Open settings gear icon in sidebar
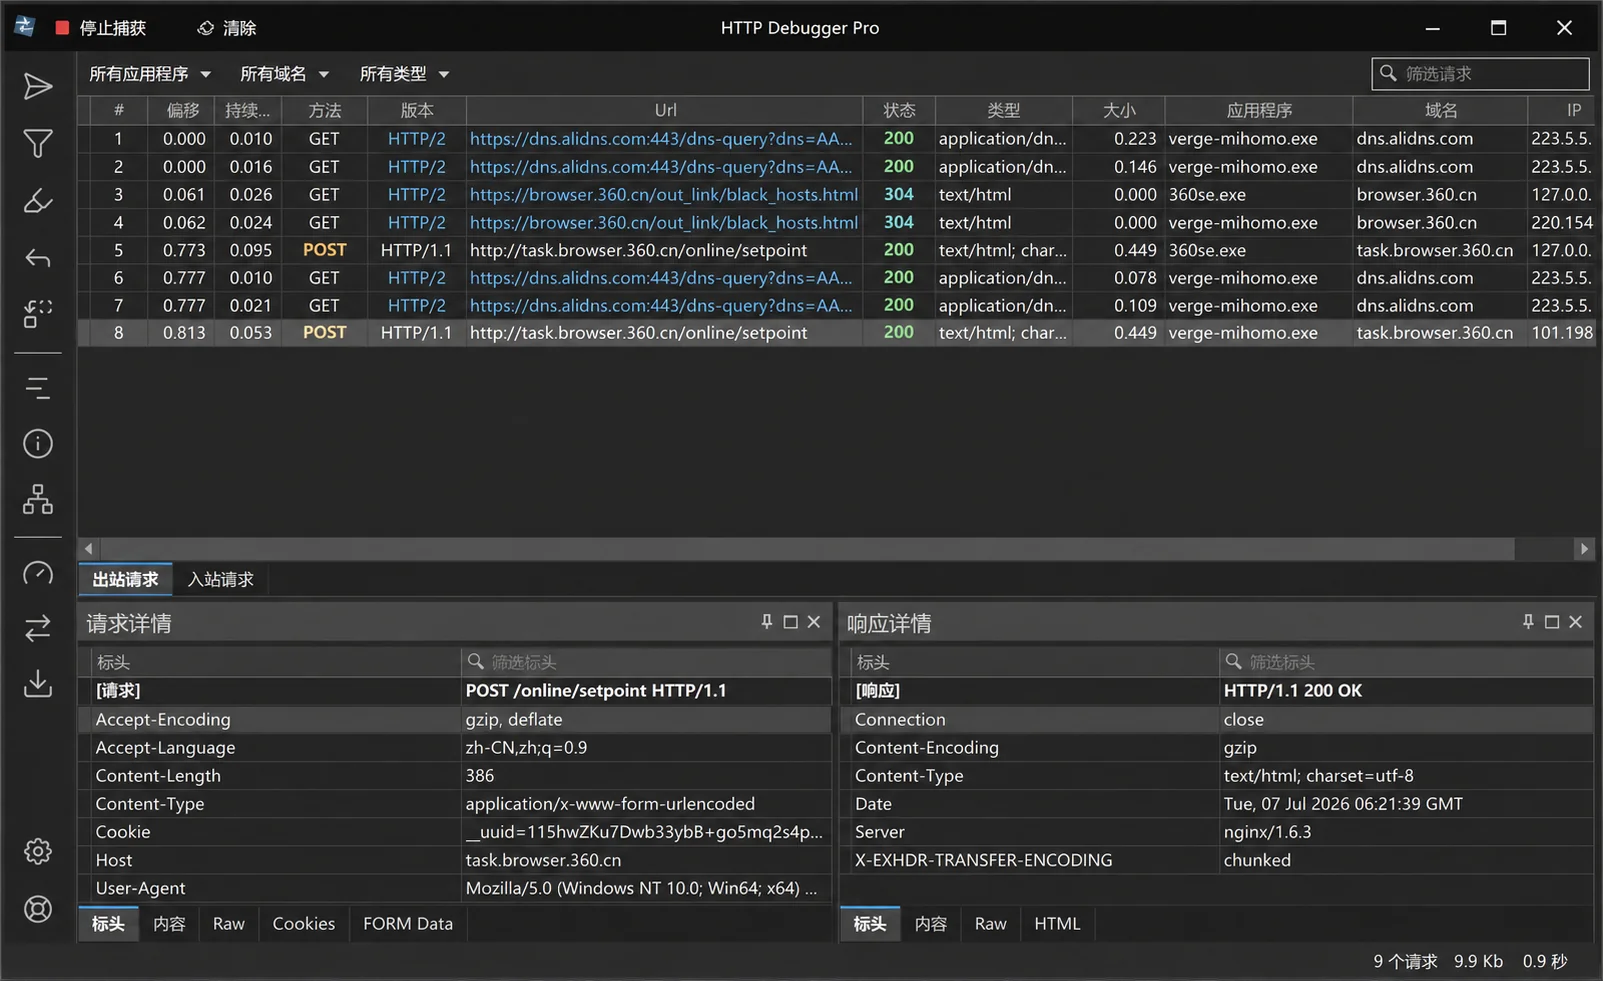This screenshot has height=981, width=1603. coord(38,851)
